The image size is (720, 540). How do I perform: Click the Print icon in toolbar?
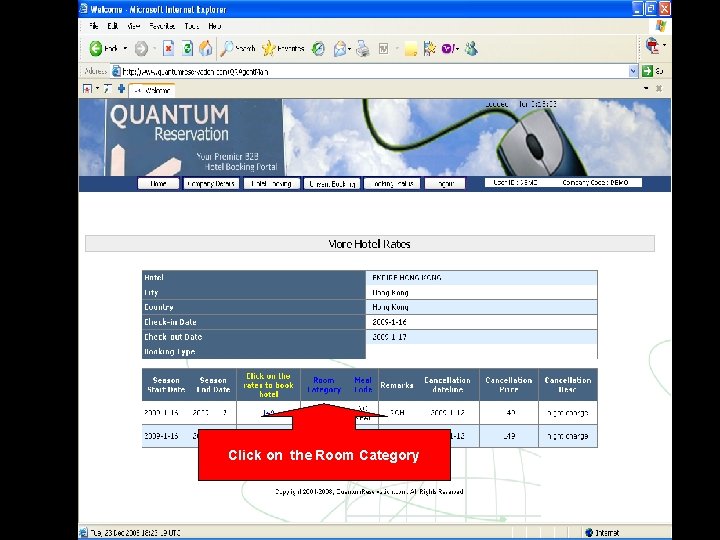(363, 48)
